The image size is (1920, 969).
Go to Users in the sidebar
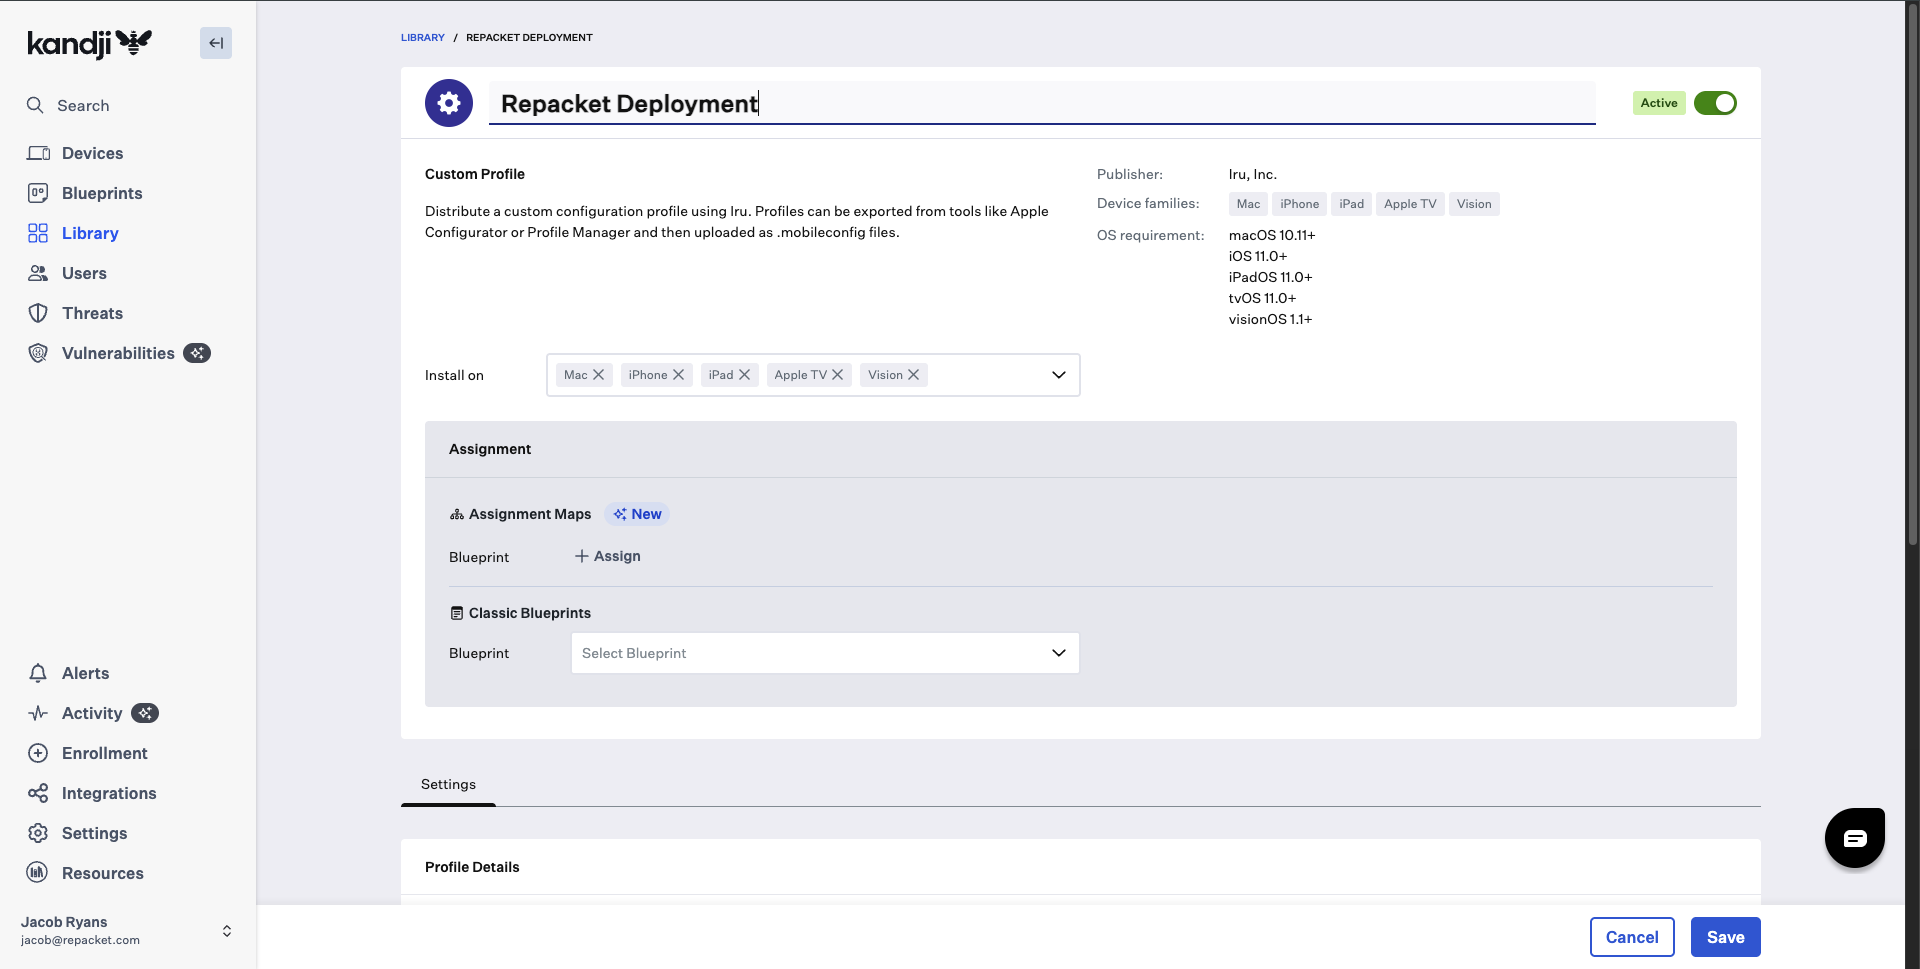(x=84, y=273)
